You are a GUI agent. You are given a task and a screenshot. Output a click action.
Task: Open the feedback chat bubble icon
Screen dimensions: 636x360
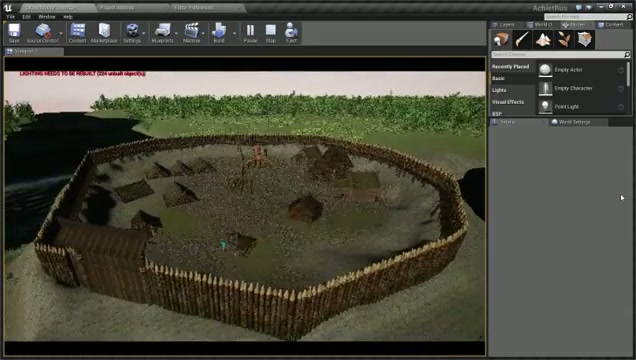point(579,7)
